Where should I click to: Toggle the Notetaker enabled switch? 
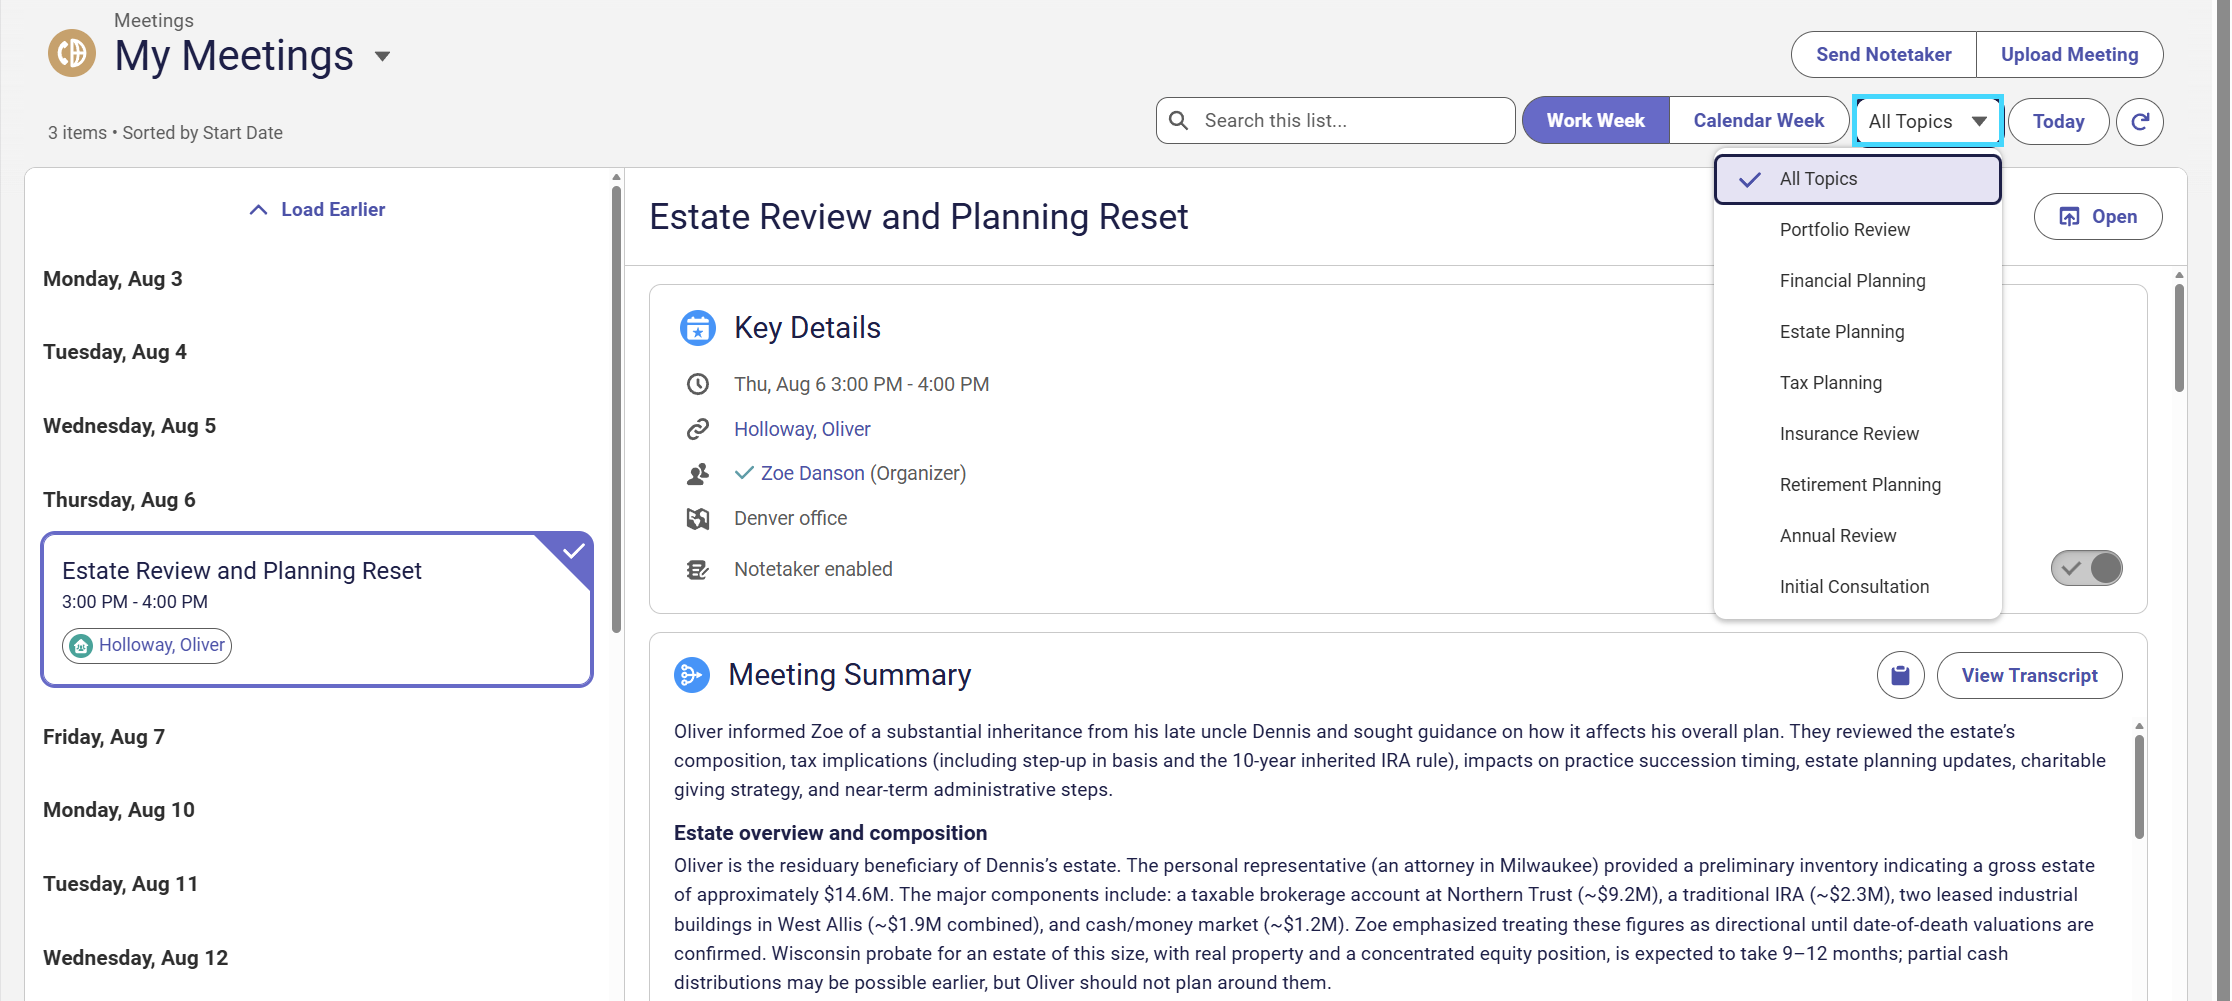coord(2086,568)
